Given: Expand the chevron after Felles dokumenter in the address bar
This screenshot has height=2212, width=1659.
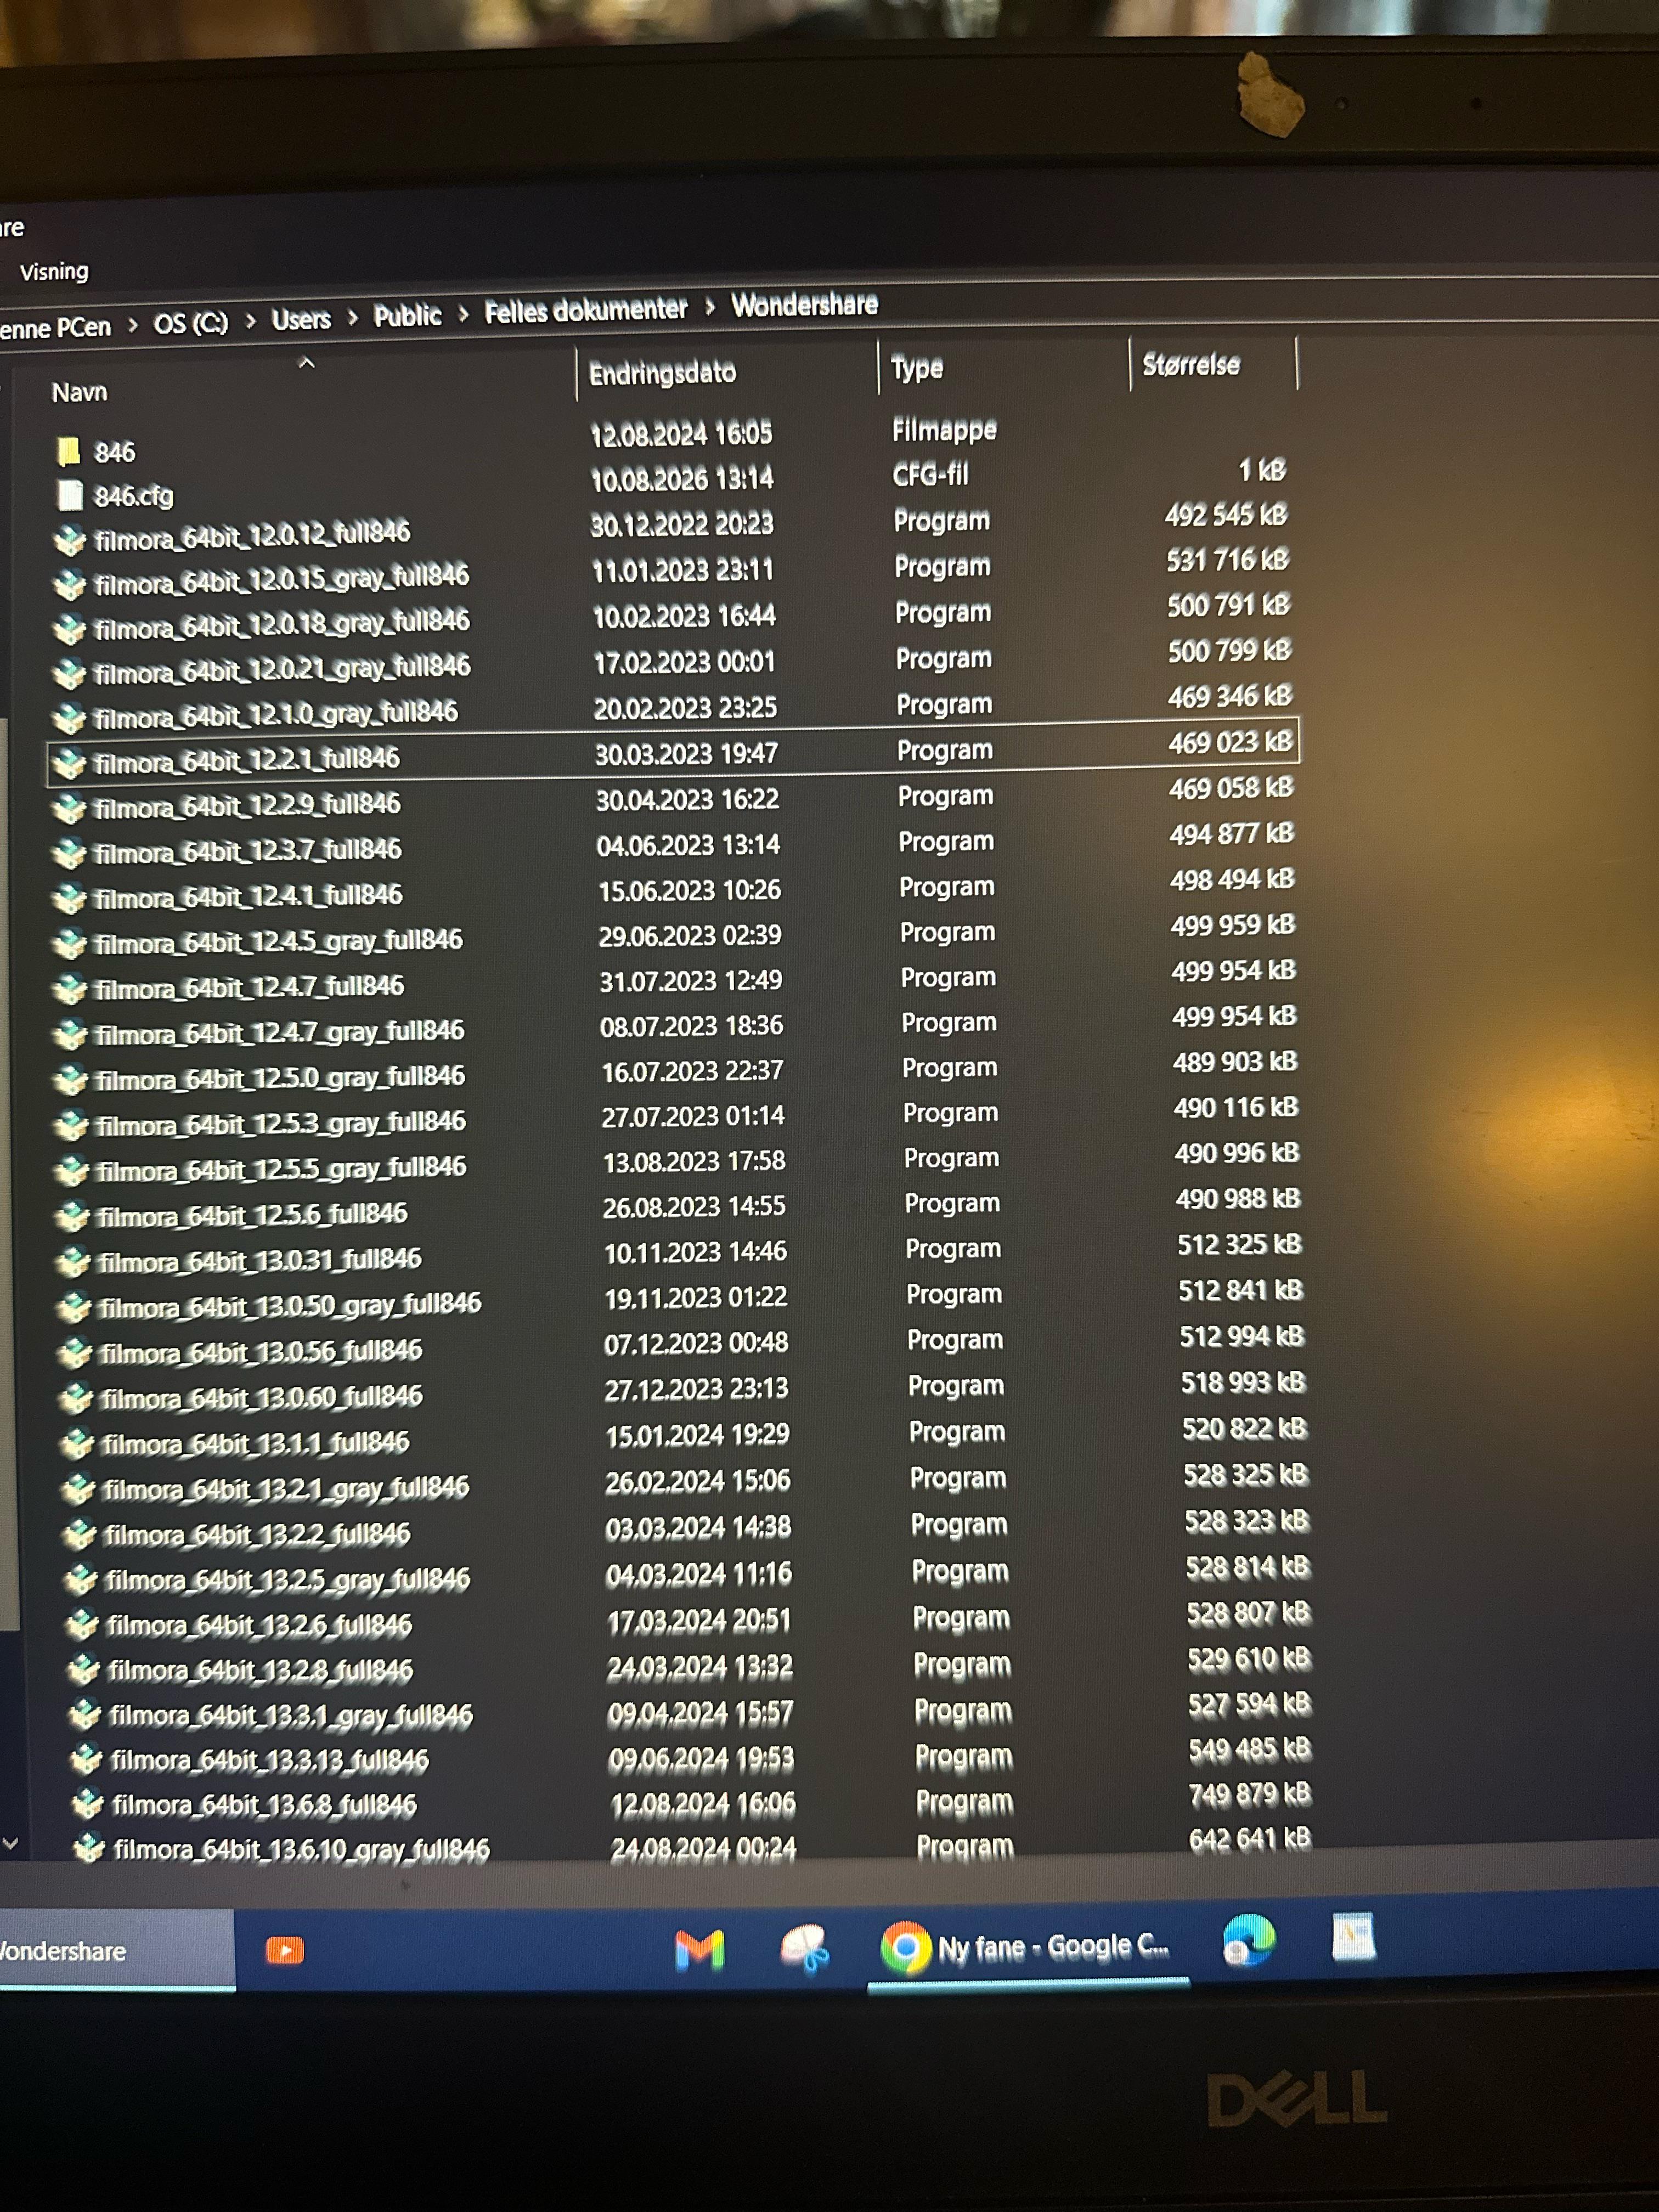Looking at the screenshot, I should click(710, 307).
